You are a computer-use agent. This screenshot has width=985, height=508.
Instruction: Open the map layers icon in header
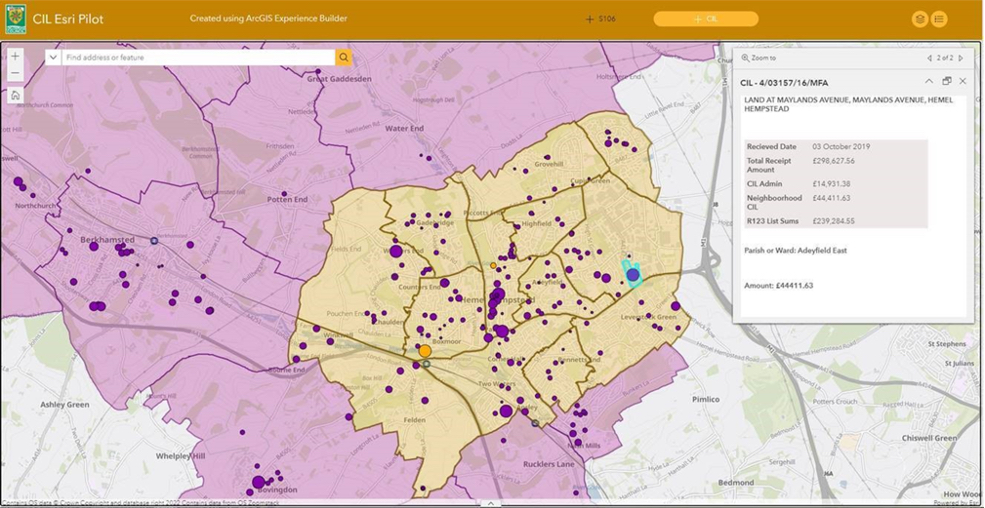919,19
